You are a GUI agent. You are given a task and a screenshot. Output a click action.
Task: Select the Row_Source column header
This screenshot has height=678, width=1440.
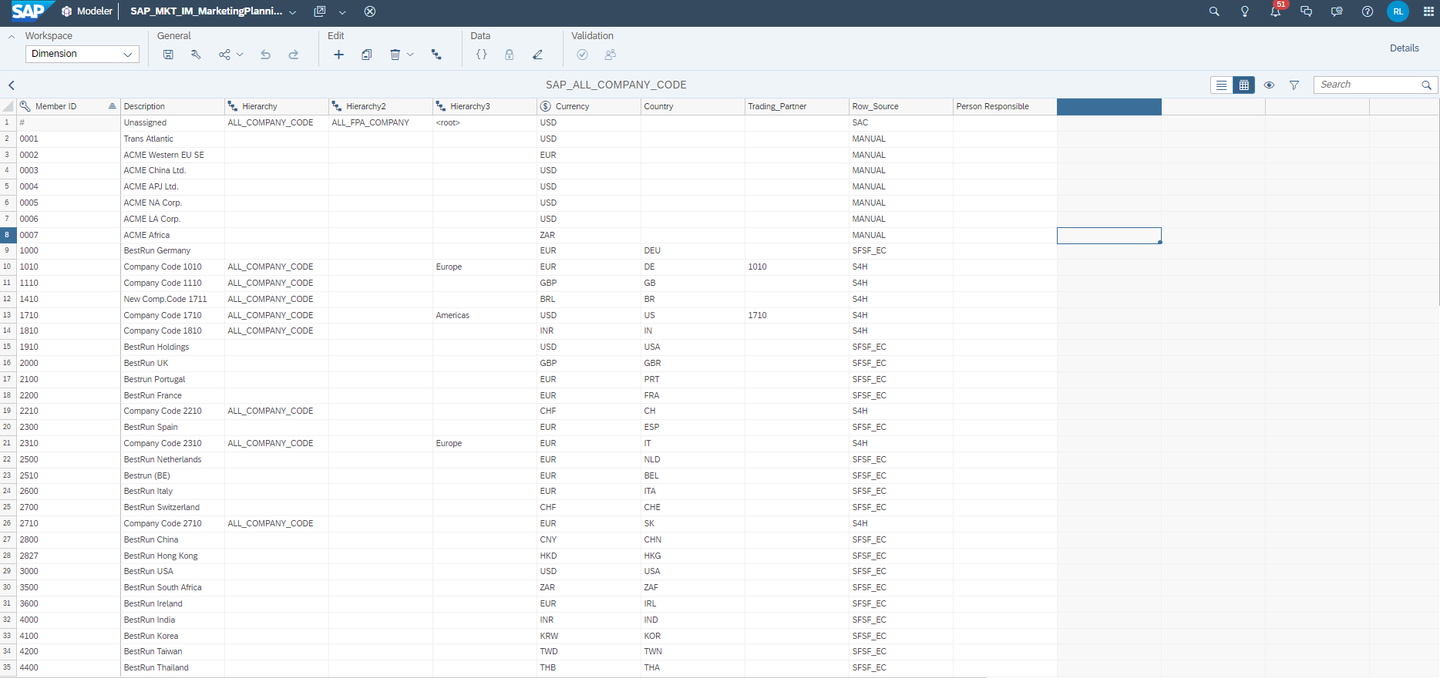(x=901, y=106)
